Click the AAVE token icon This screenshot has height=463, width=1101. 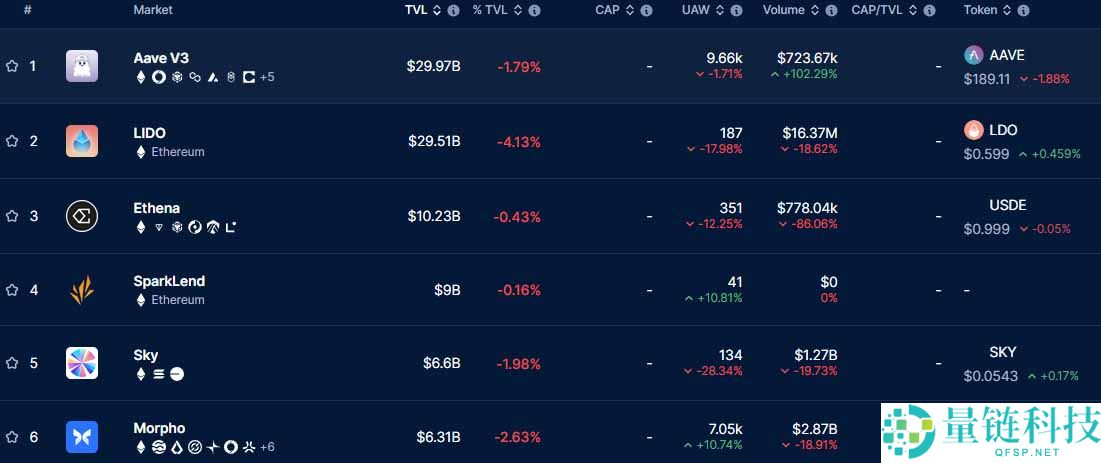pyautogui.click(x=973, y=55)
